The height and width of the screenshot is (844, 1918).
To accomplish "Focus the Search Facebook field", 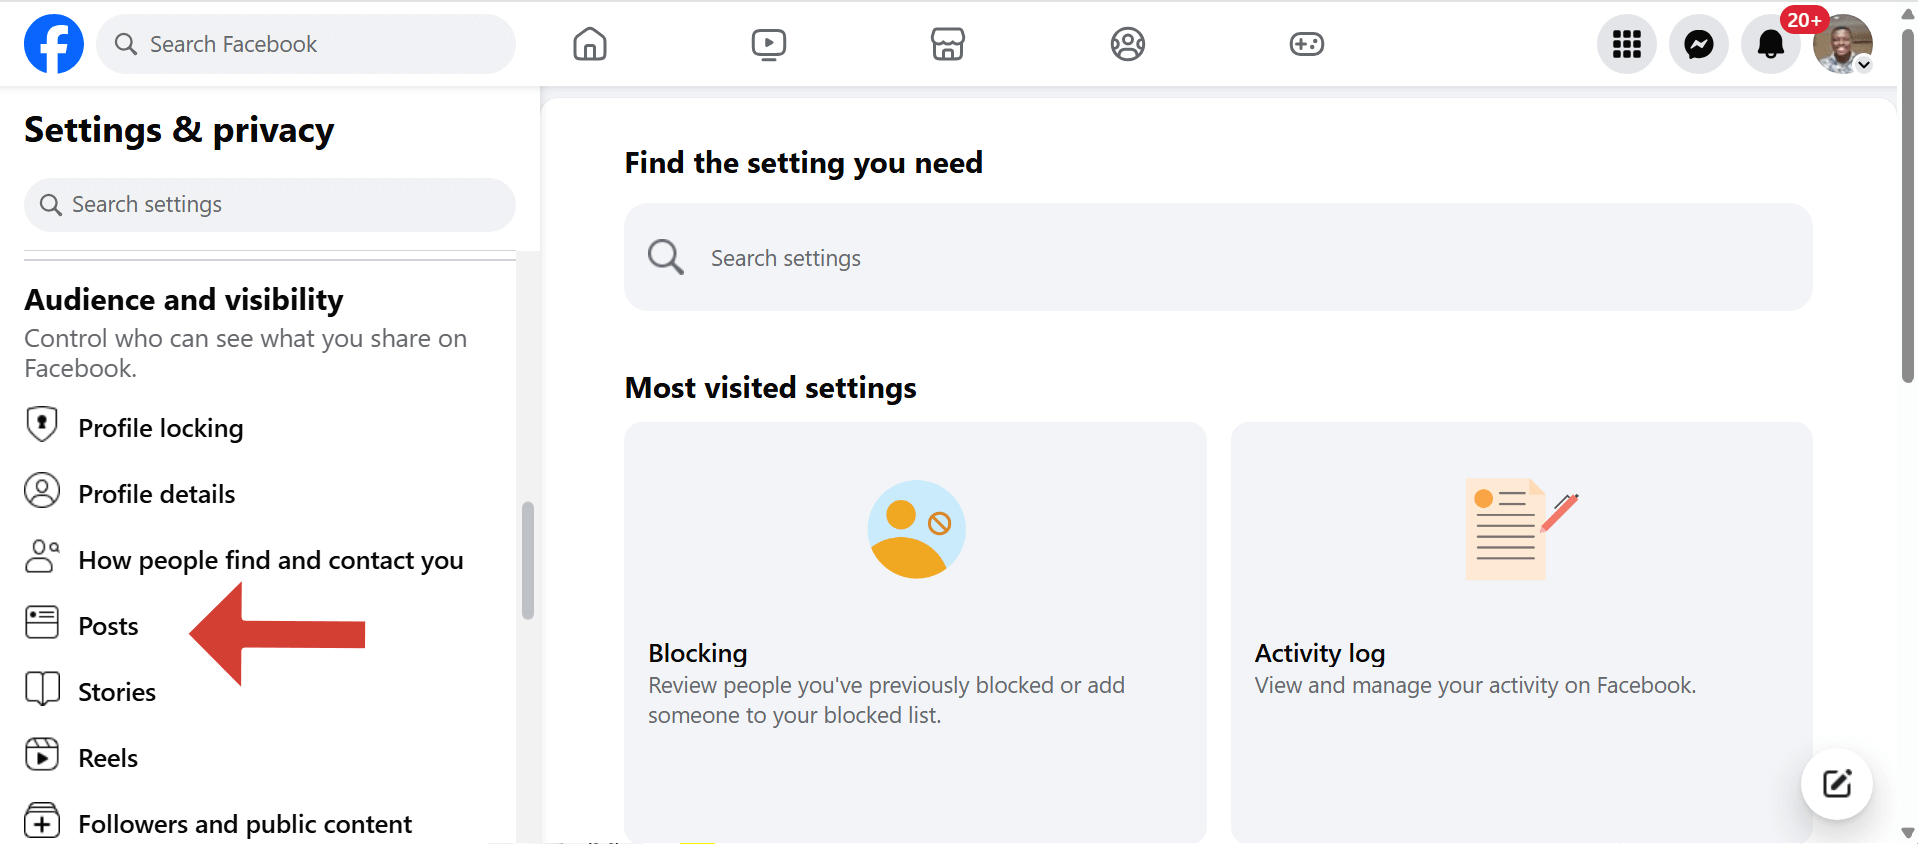I will coord(306,44).
